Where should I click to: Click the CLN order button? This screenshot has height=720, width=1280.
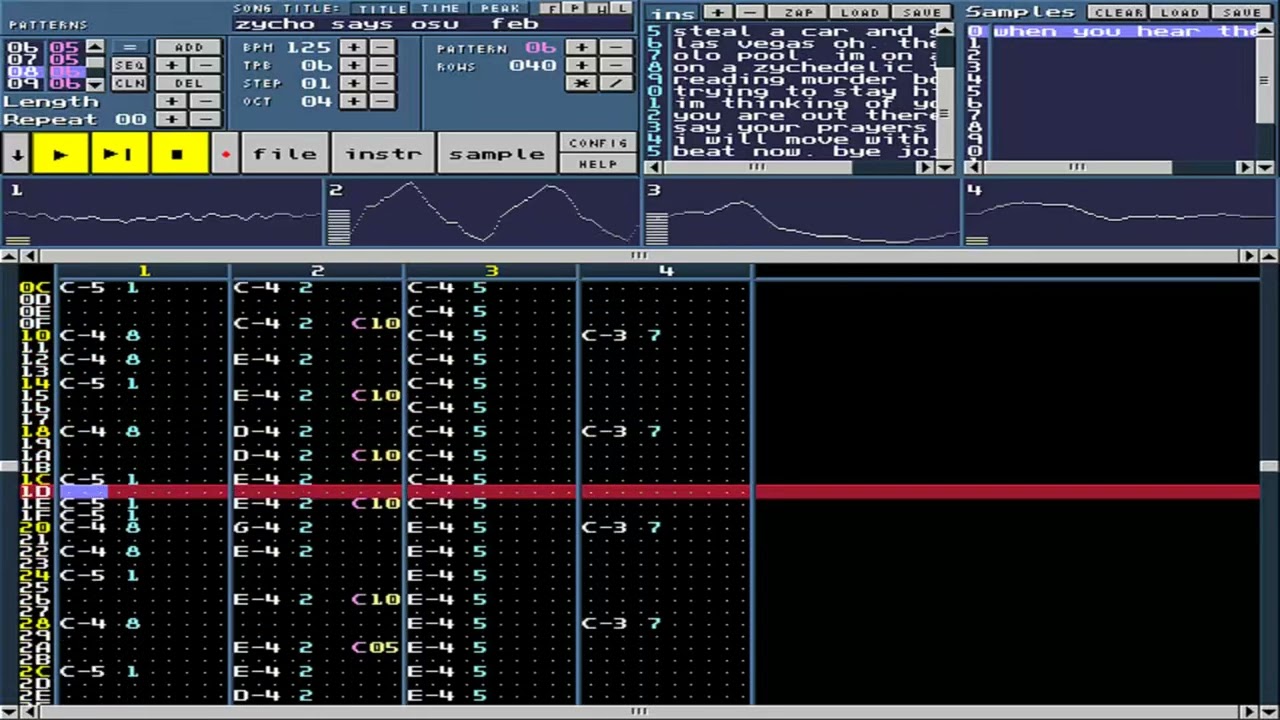(x=129, y=83)
